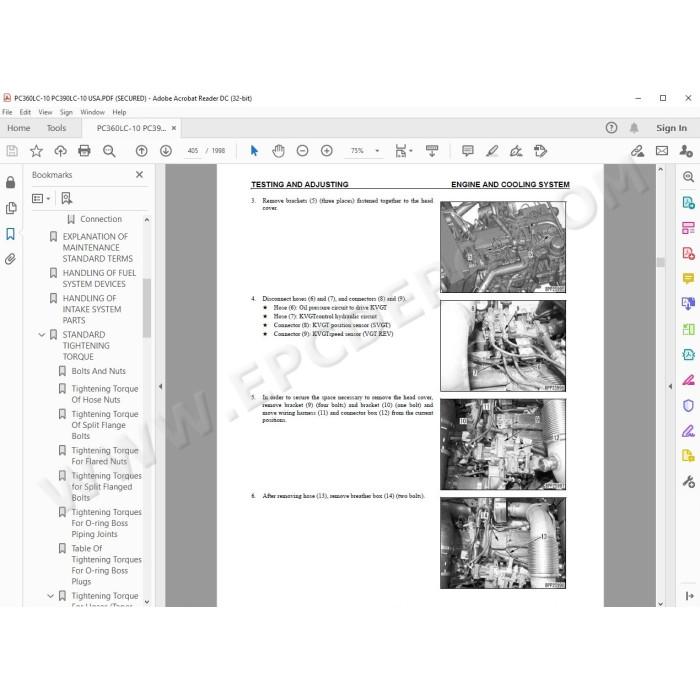
Task: Click the share with others person icon
Action: point(686,151)
